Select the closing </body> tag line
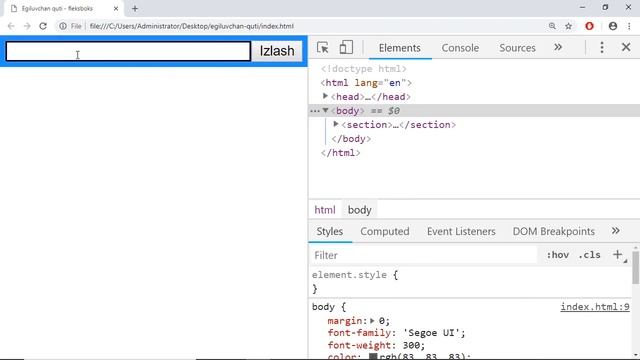 [x=351, y=139]
